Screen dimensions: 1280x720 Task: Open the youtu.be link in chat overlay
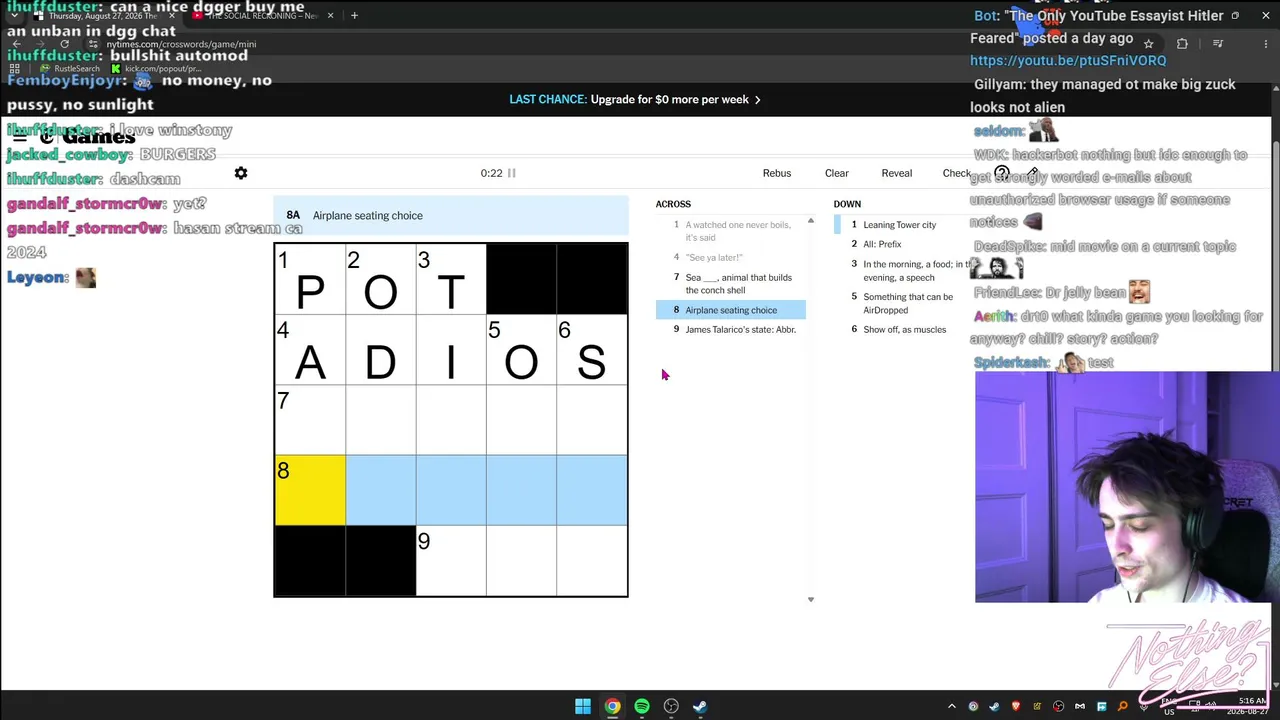(1068, 61)
